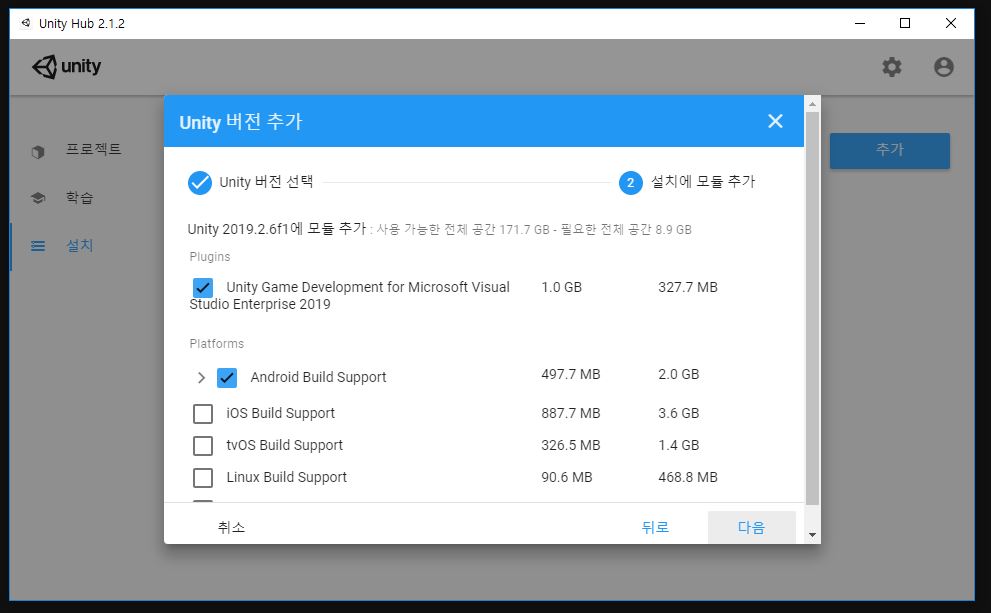Click the 프로젝트 cube icon in sidebar
Viewport: 991px width, 613px height.
pyautogui.click(x=38, y=152)
